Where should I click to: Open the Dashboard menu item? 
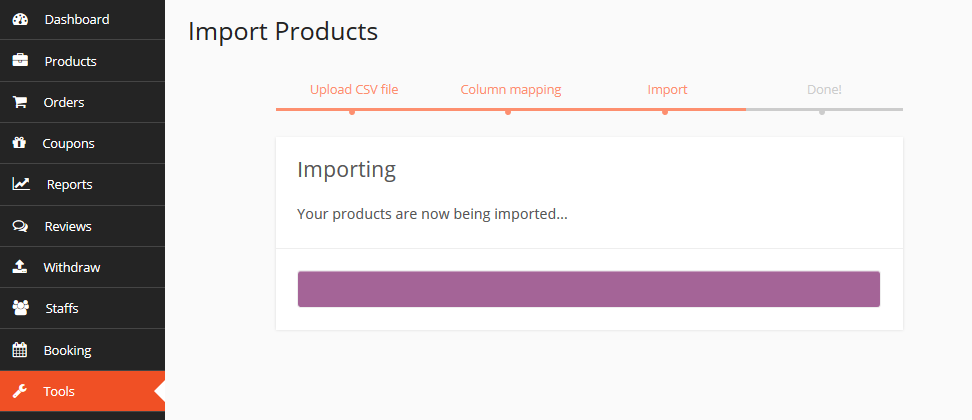(x=77, y=19)
